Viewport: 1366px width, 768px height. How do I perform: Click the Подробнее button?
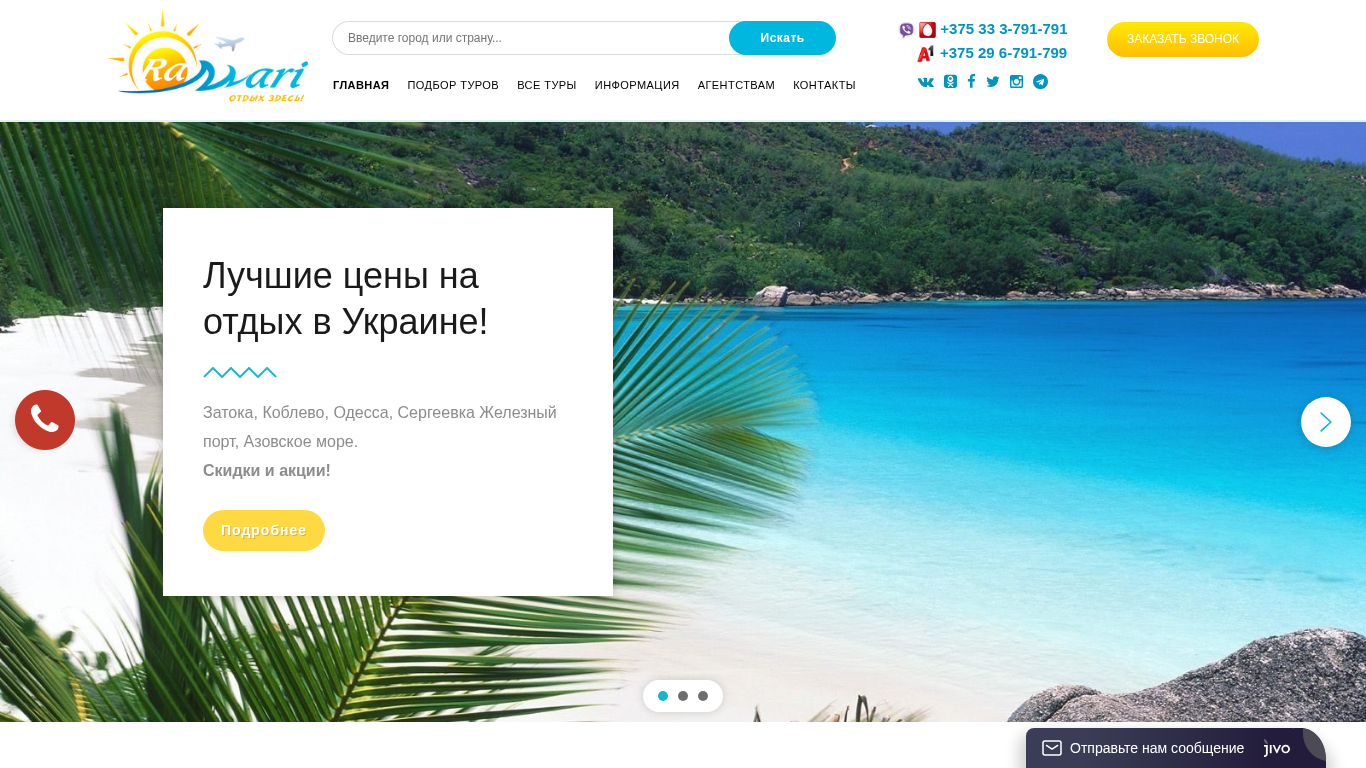[x=264, y=530]
